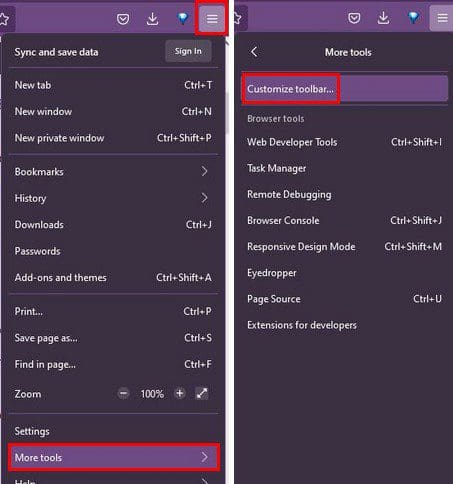
Task: Go back from More tools submenu
Action: pyautogui.click(x=254, y=52)
